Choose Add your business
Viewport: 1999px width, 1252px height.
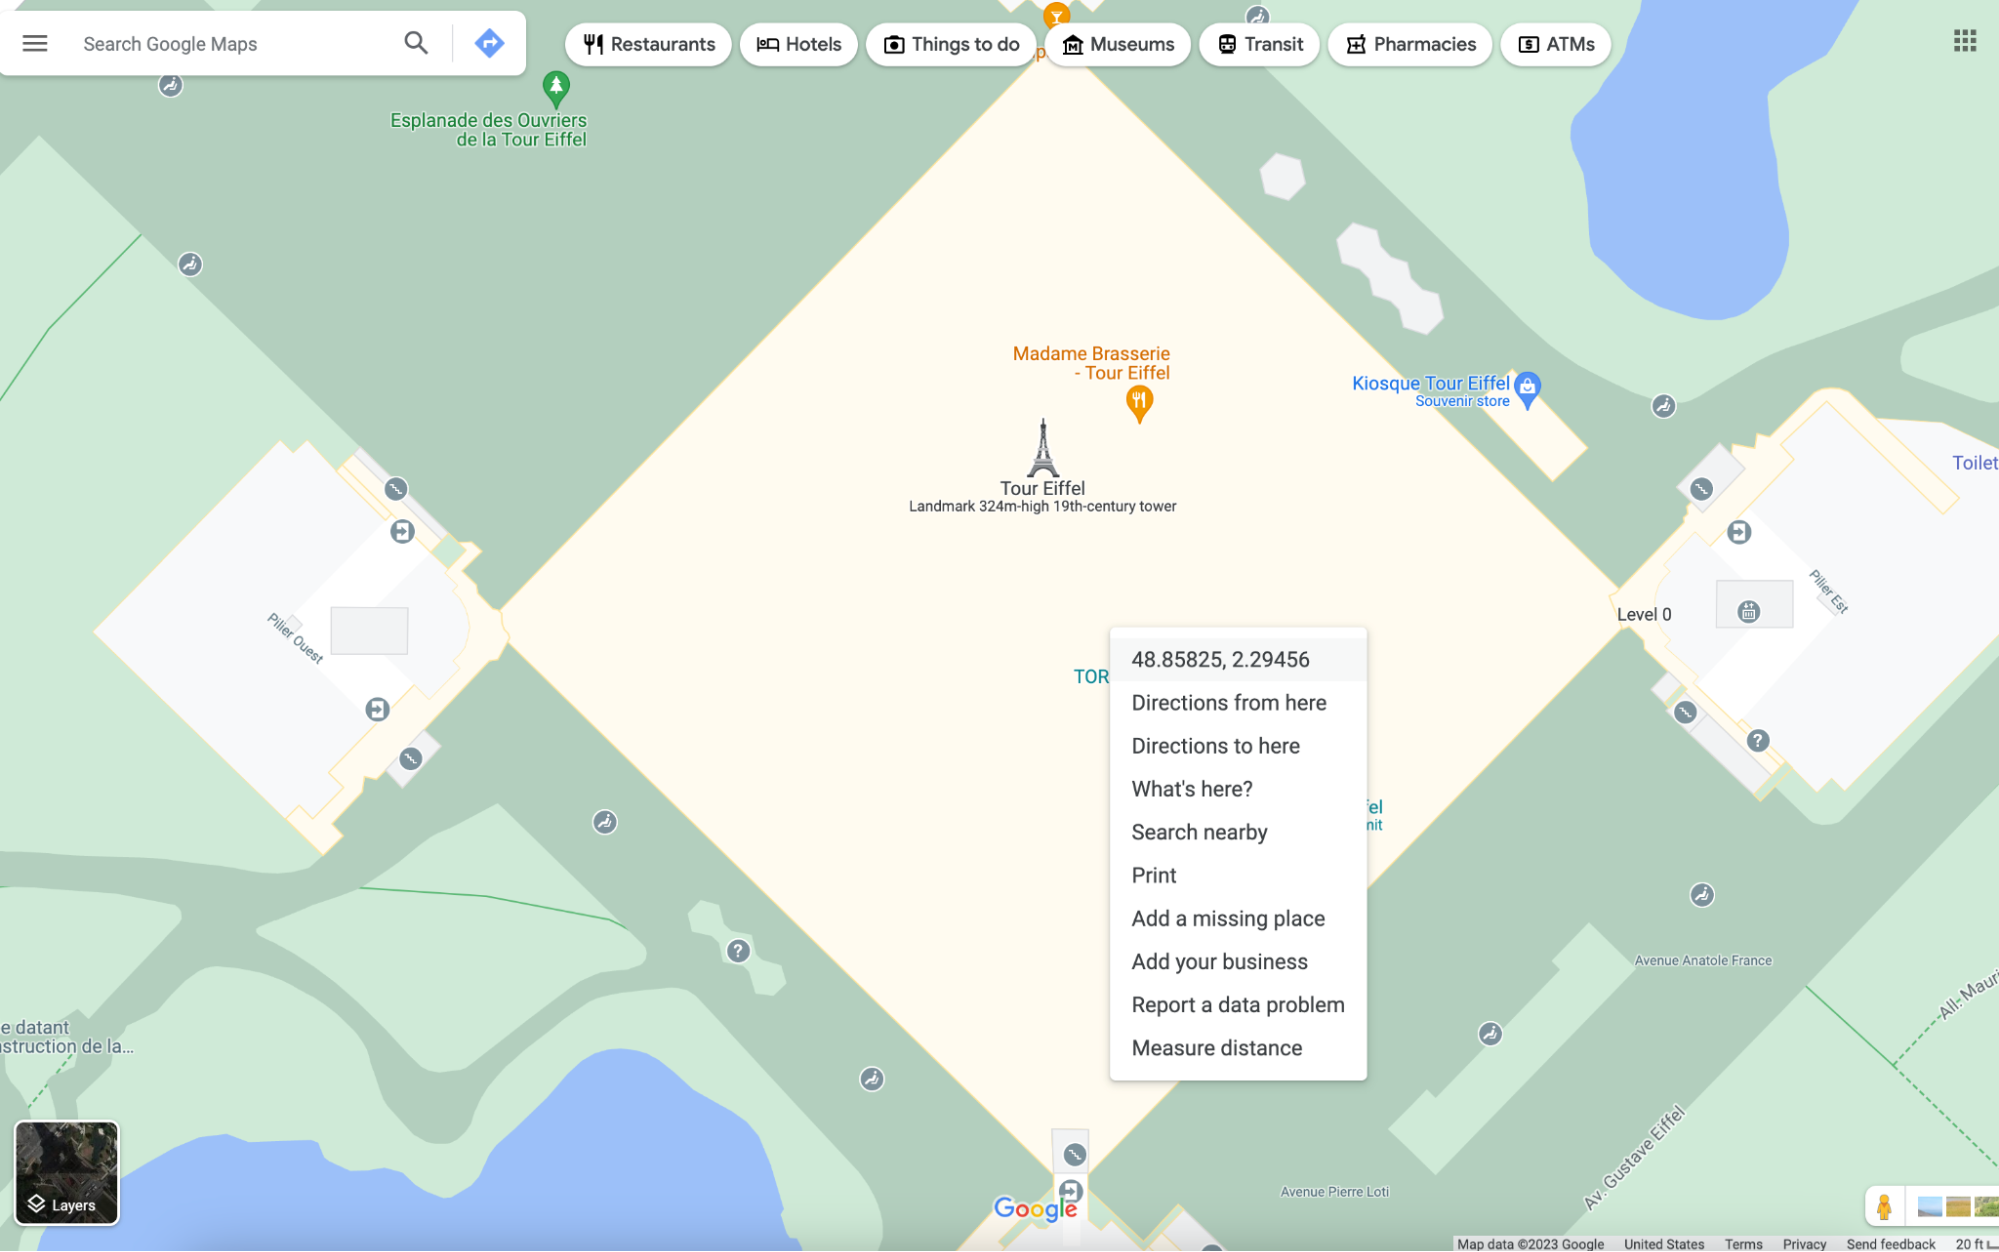point(1238,961)
